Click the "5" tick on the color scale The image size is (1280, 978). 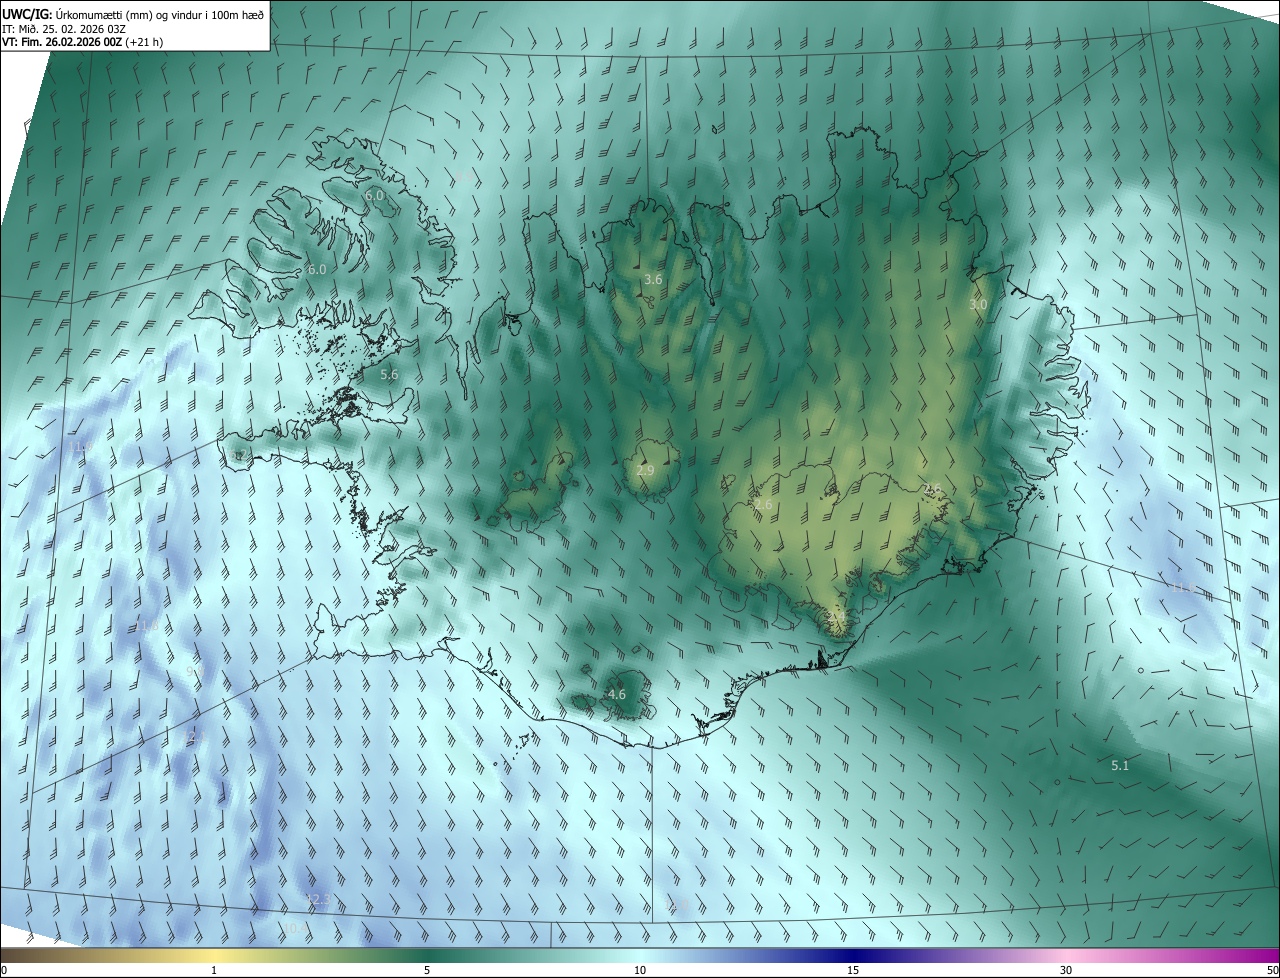pos(427,970)
